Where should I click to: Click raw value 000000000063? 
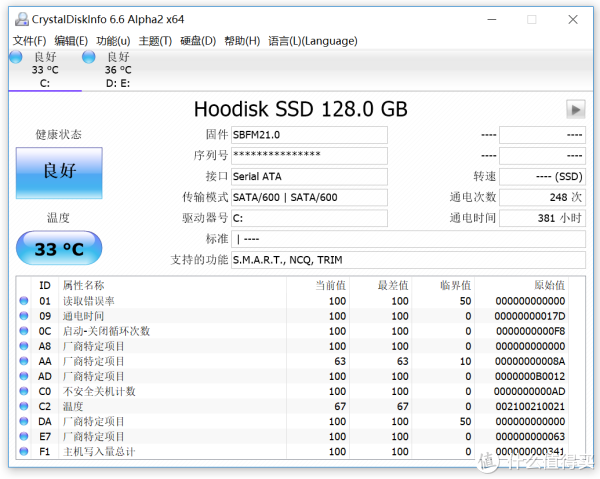click(x=530, y=437)
